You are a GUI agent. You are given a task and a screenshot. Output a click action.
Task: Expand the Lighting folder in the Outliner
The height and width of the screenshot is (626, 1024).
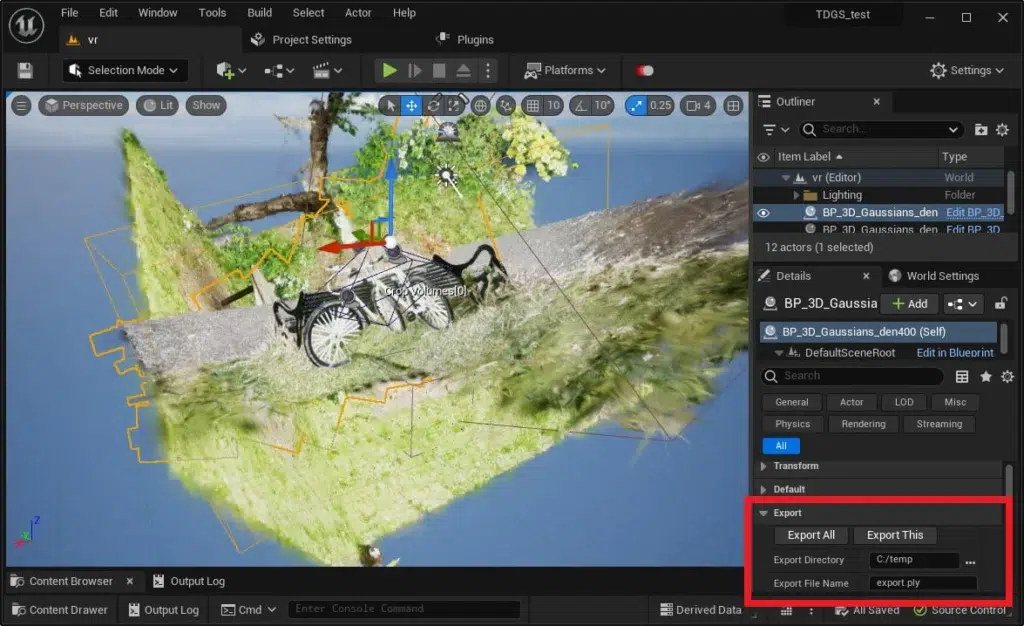(x=796, y=194)
